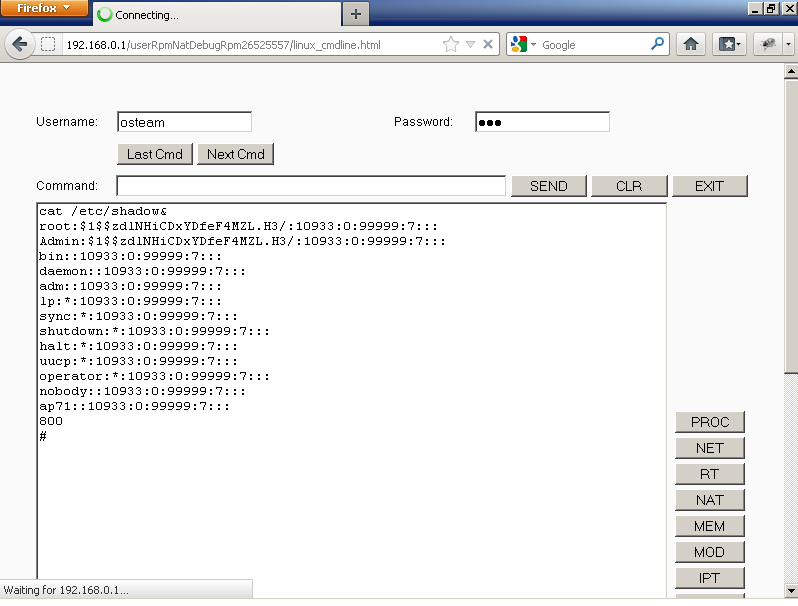The image size is (798, 606).
Task: Focus the Command input field
Action: pyautogui.click(x=311, y=186)
